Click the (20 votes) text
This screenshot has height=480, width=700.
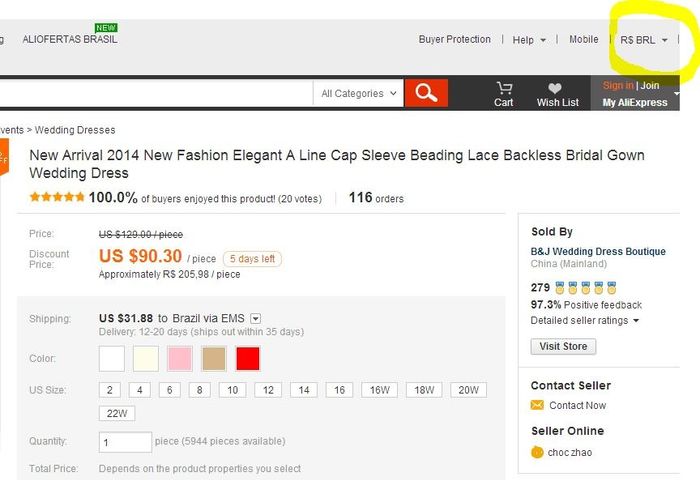coord(300,199)
